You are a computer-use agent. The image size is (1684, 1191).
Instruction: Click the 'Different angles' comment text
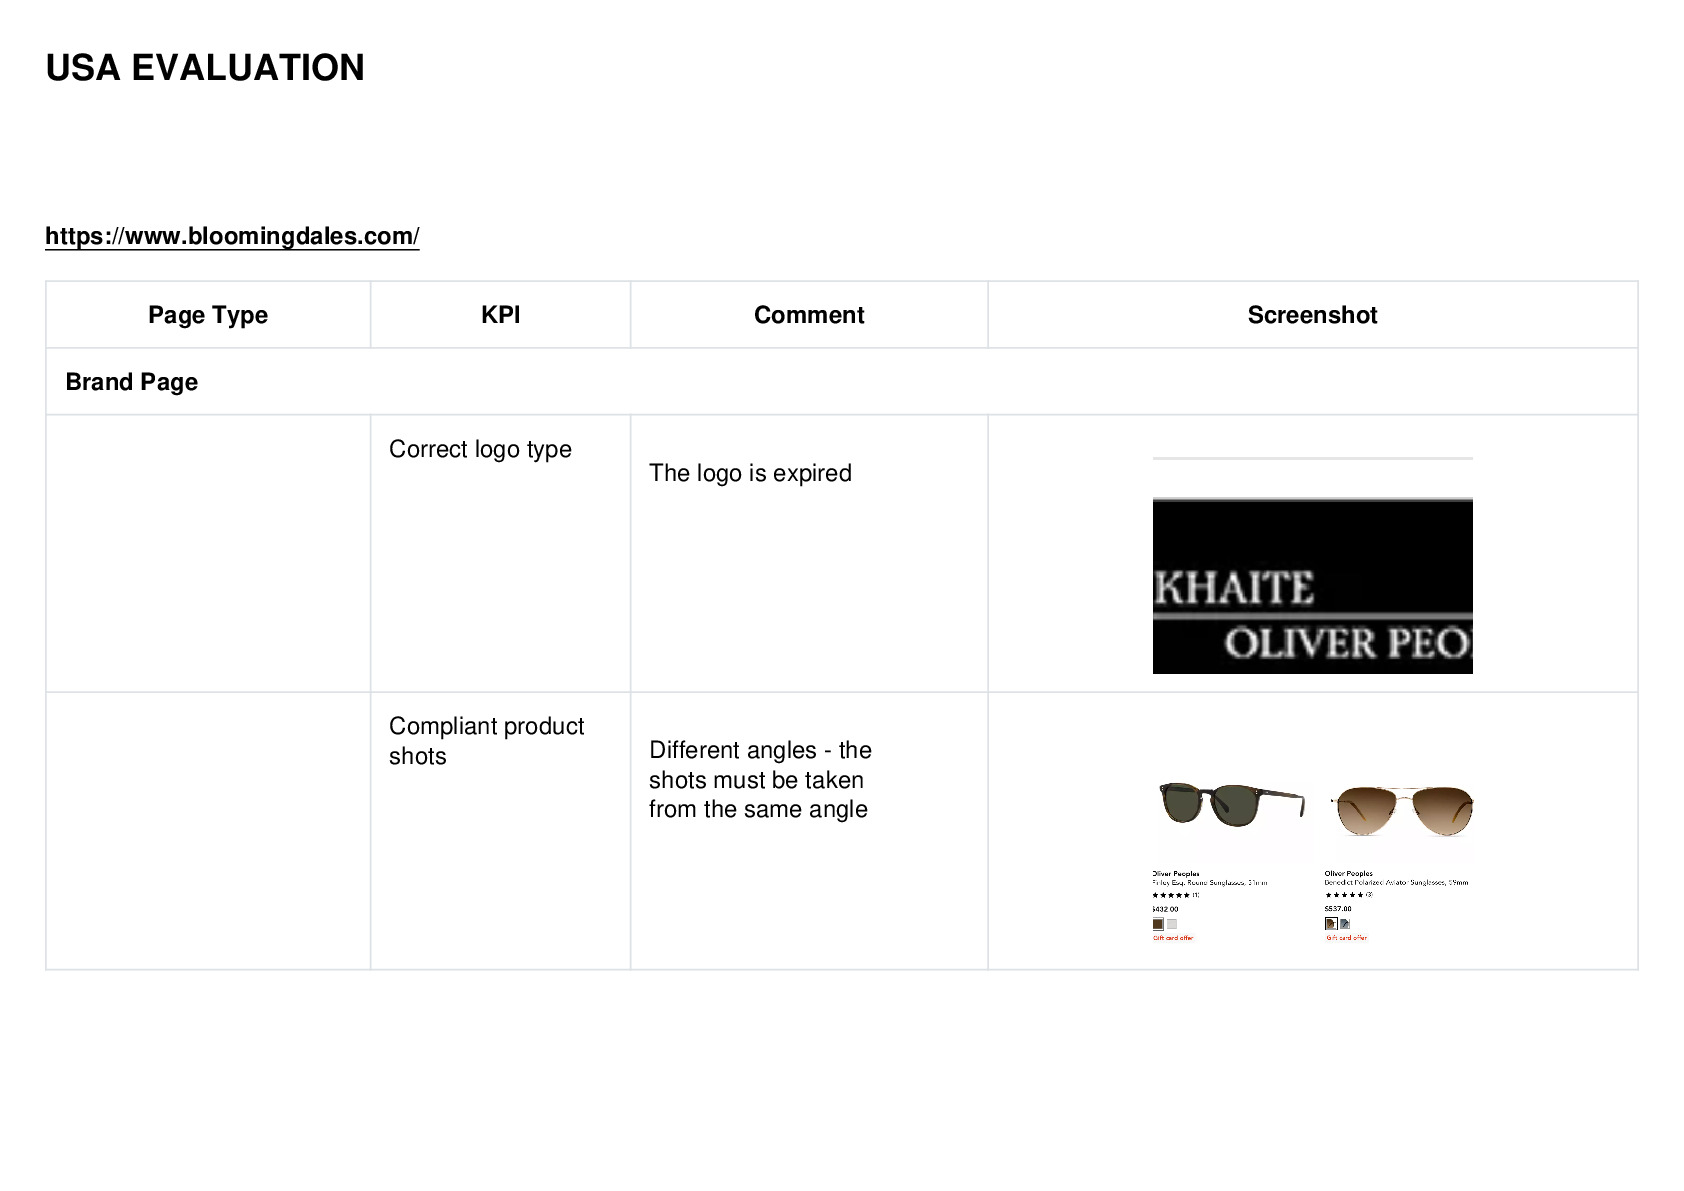coord(760,780)
